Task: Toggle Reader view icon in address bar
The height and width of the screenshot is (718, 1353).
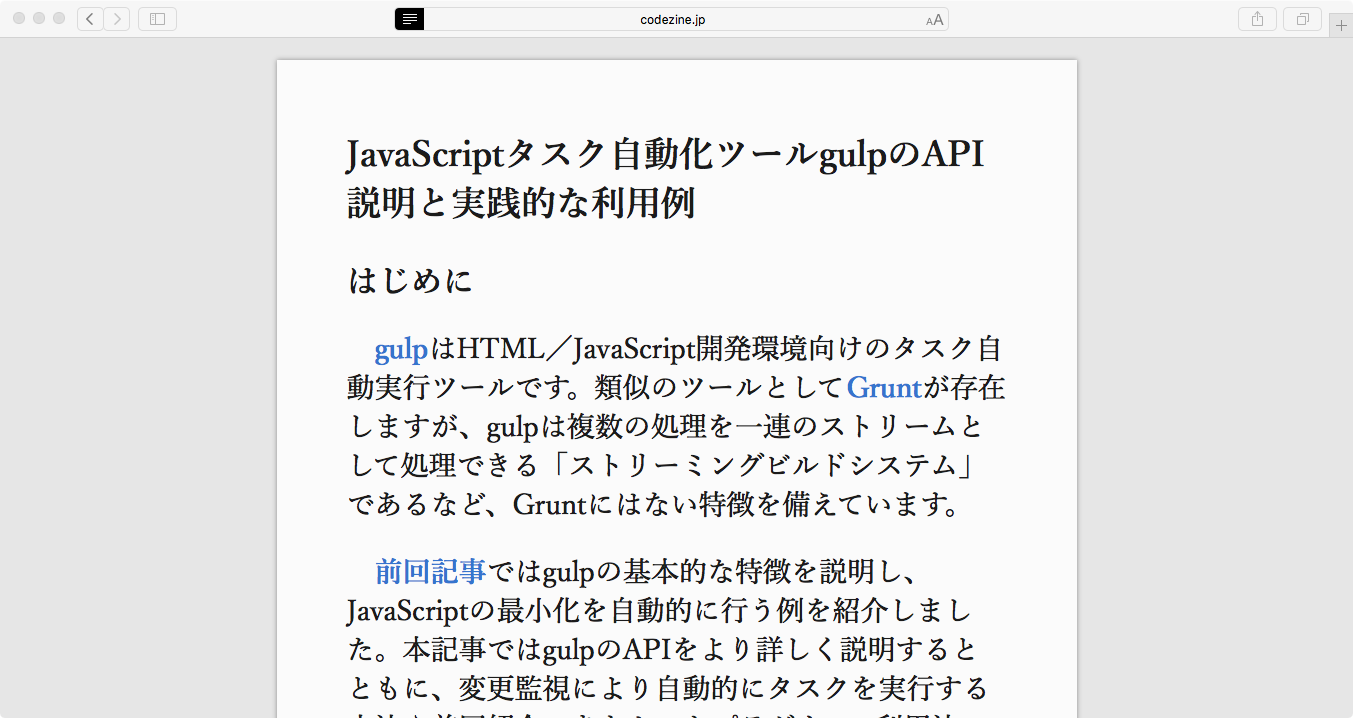Action: click(409, 19)
